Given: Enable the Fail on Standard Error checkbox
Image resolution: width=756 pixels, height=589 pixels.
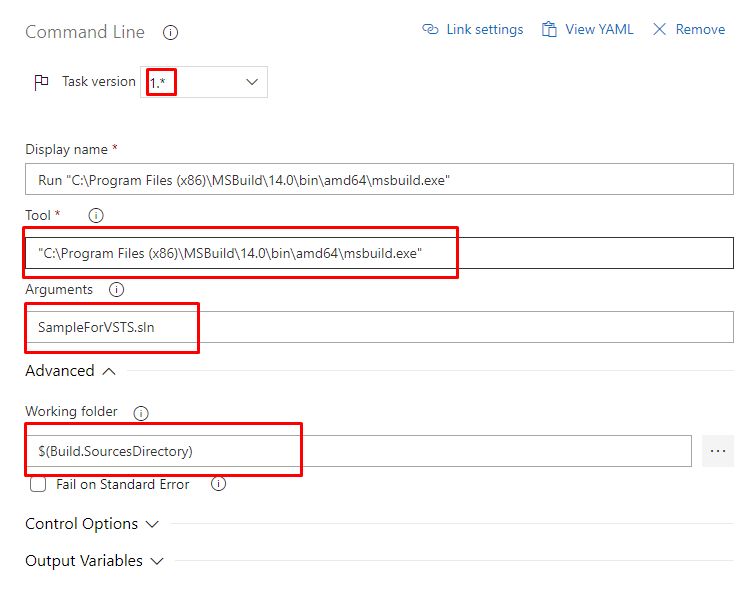Looking at the screenshot, I should [x=38, y=484].
